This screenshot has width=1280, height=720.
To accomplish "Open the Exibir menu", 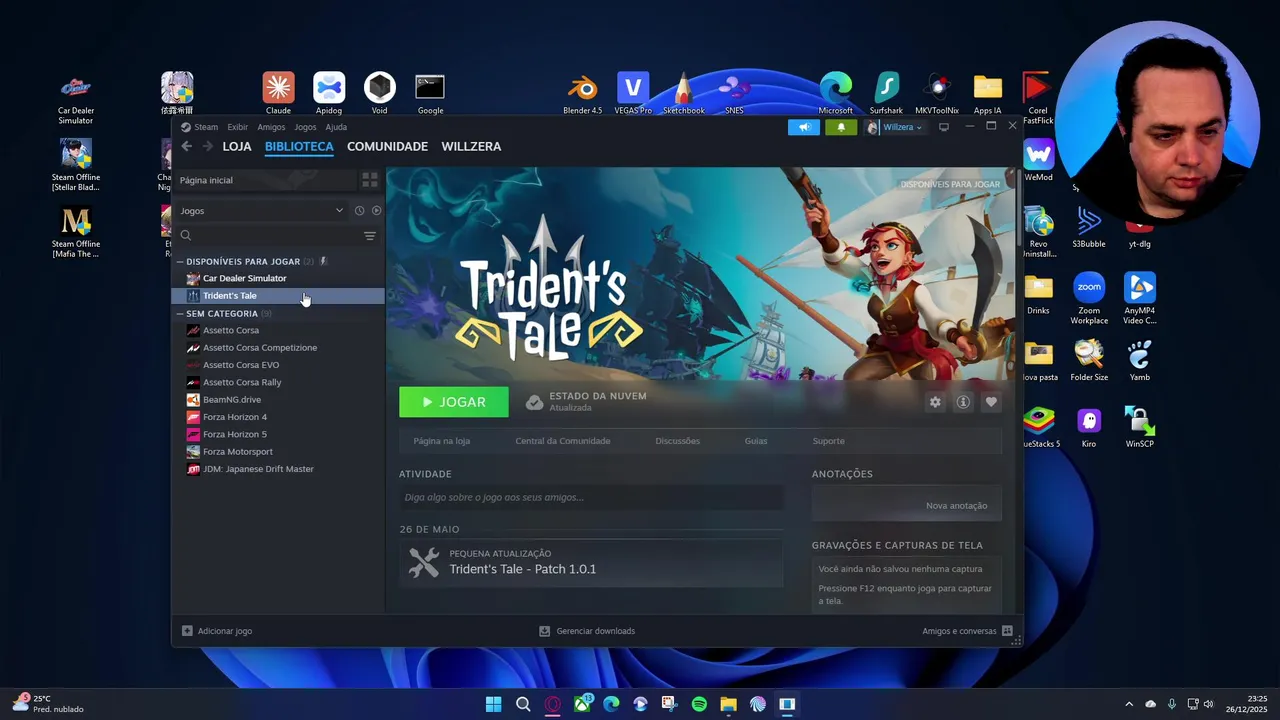I will pos(237,127).
